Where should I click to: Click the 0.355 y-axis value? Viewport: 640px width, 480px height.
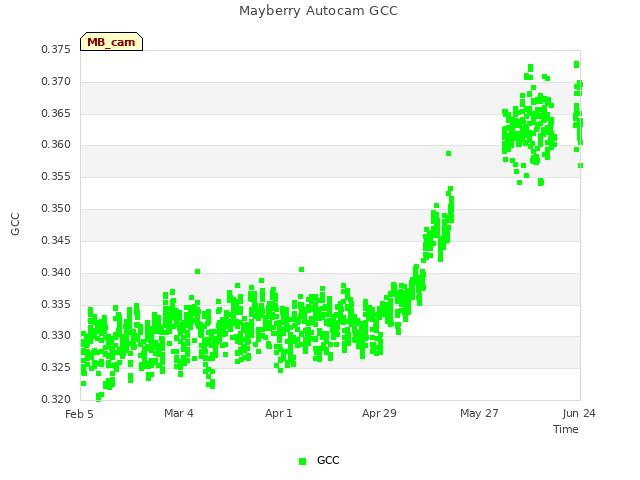tap(56, 177)
